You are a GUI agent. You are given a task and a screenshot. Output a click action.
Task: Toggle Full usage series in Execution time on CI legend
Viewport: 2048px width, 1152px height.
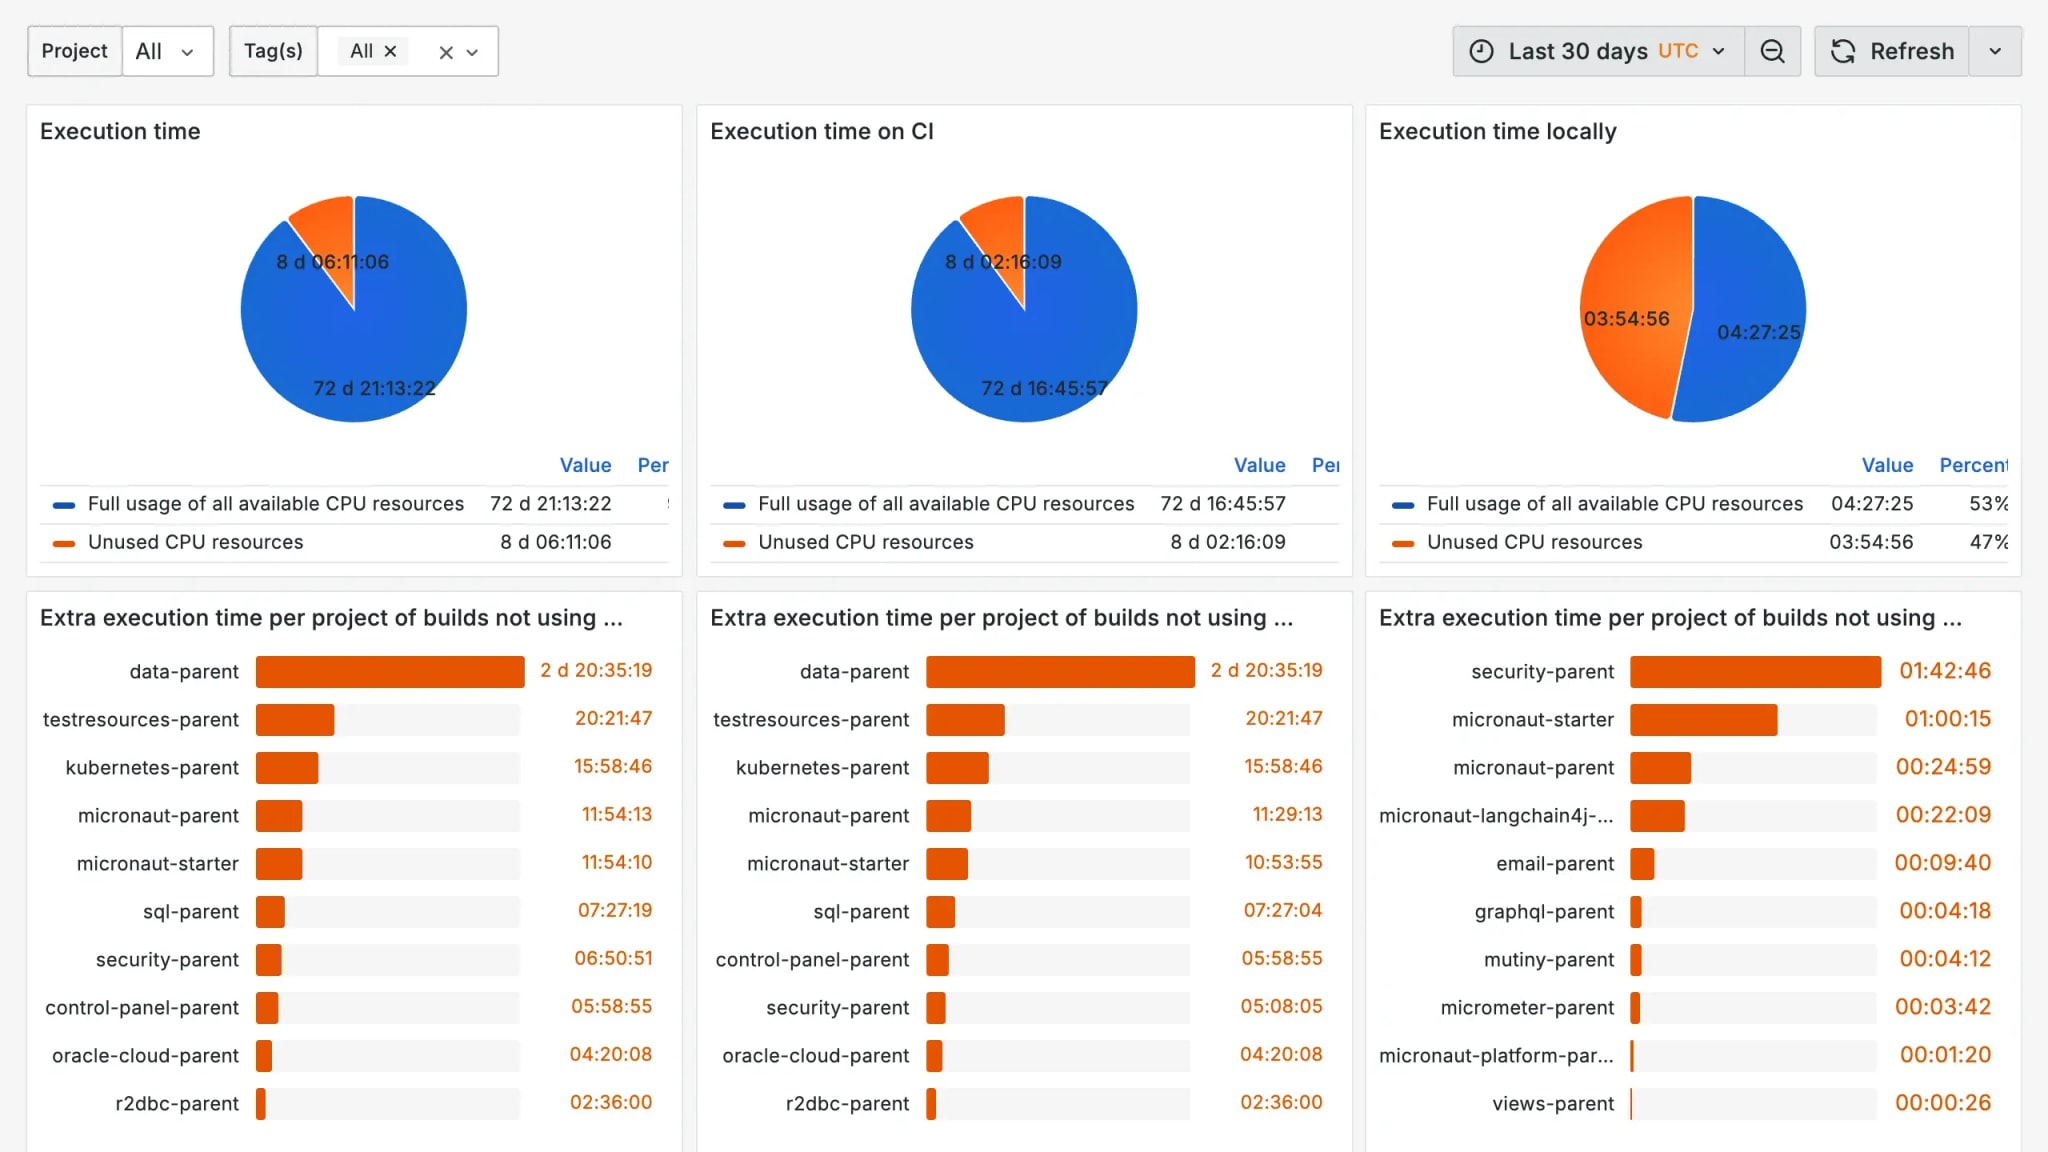(x=946, y=504)
